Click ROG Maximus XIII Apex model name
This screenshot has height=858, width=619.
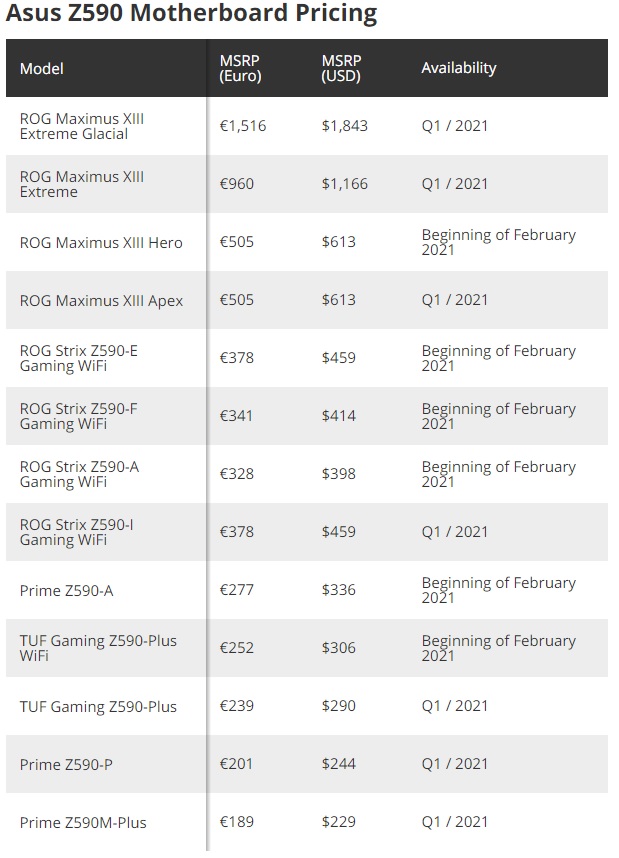point(101,300)
